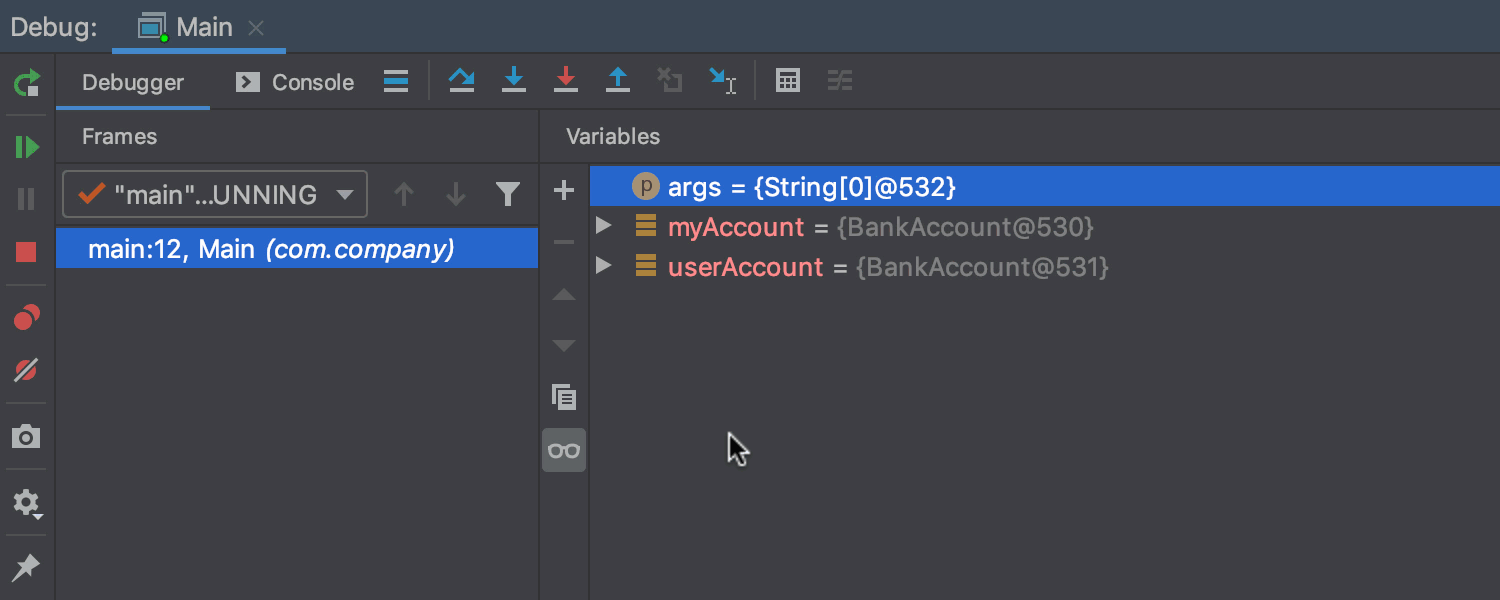View breakpoints

[x=27, y=318]
